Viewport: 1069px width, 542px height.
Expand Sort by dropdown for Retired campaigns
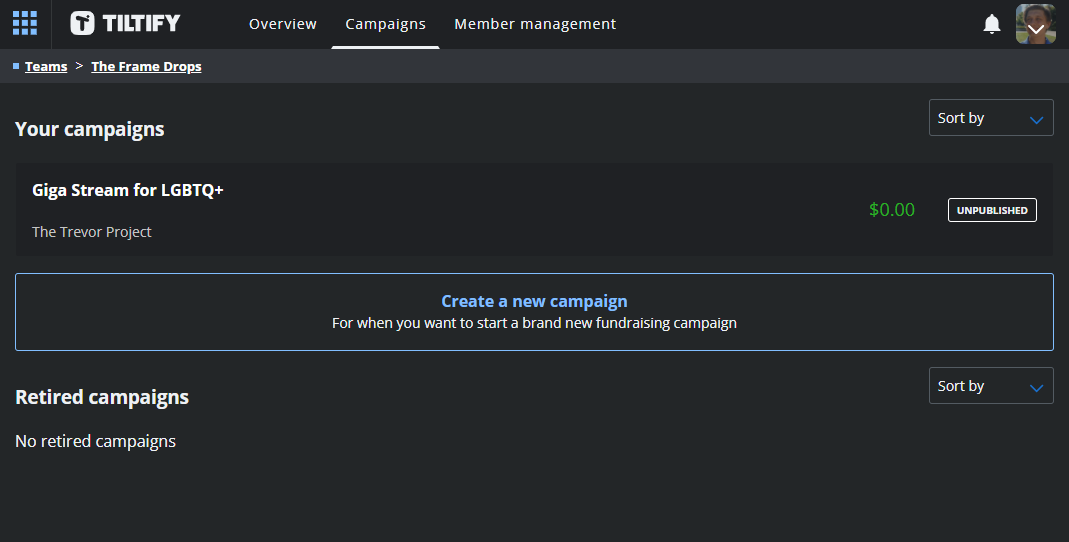click(991, 386)
